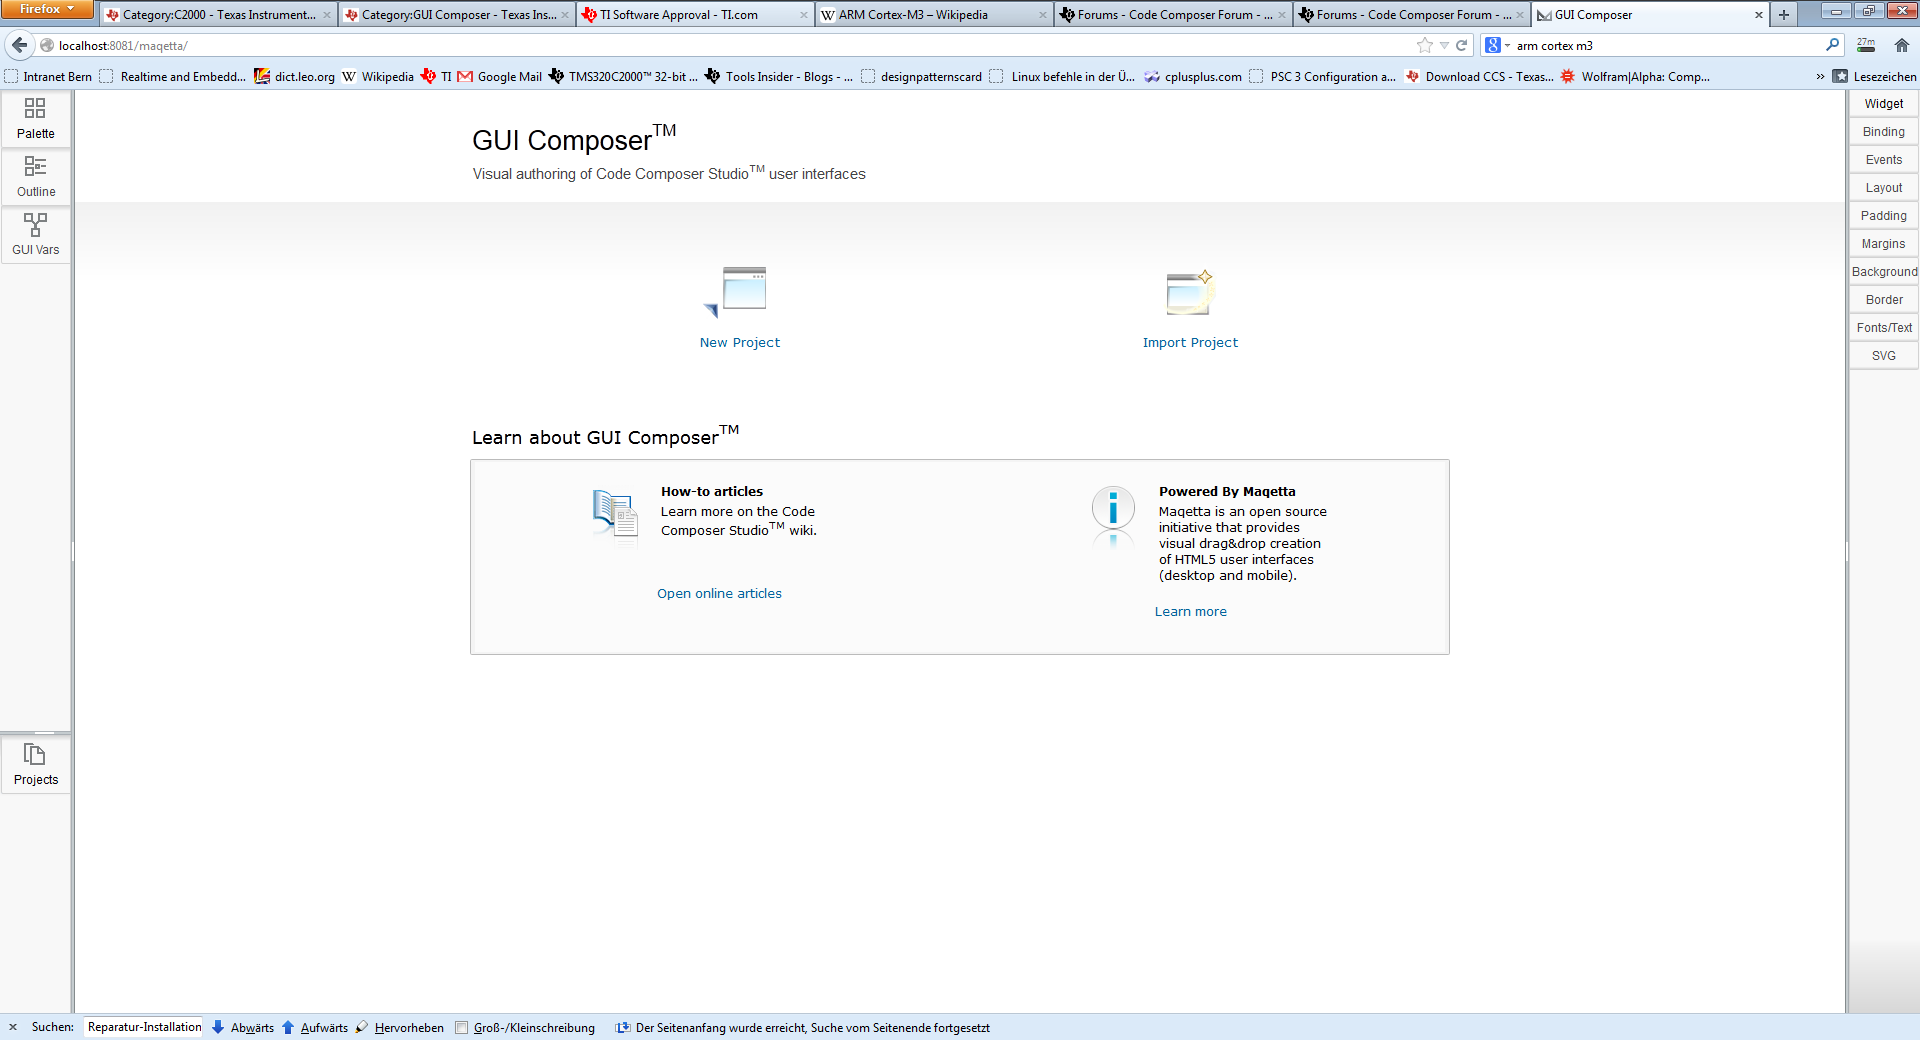Toggle Groß-/Kleinschreibung checkbox
The width and height of the screenshot is (1920, 1040).
pyautogui.click(x=461, y=1027)
